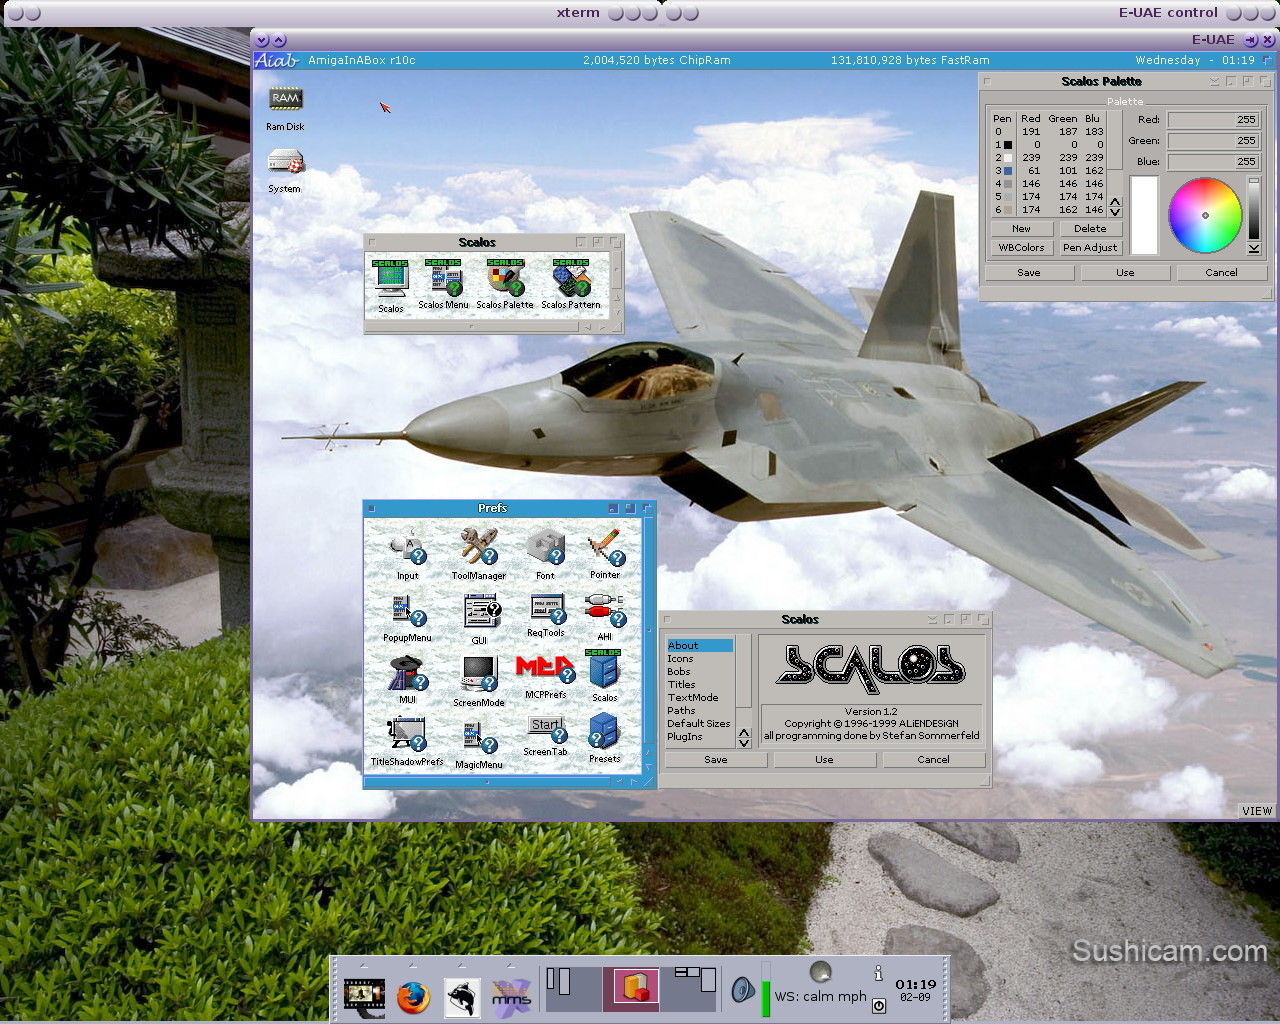Open the Presets drawer icon
The image size is (1280, 1024).
pyautogui.click(x=604, y=732)
